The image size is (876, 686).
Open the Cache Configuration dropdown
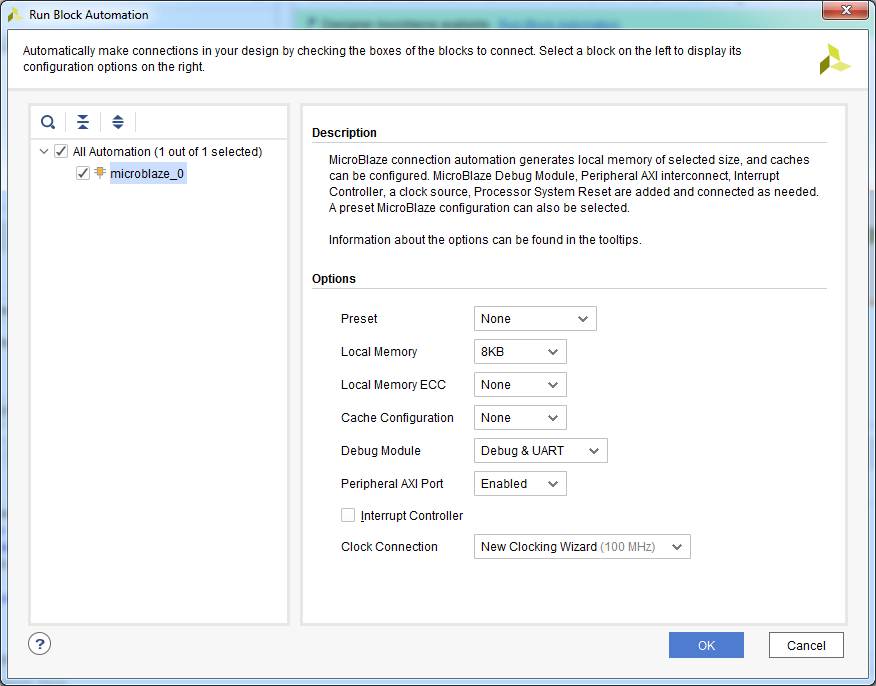tap(520, 417)
